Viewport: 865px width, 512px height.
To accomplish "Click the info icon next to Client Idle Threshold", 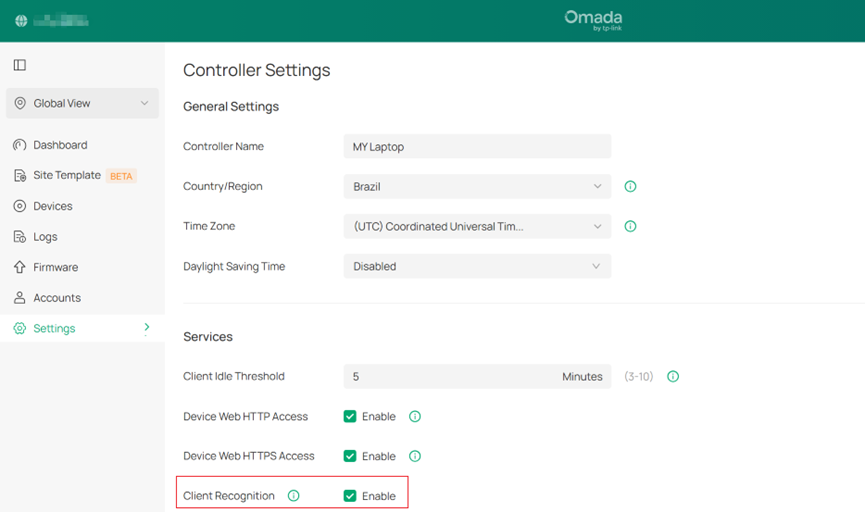I will coord(673,377).
